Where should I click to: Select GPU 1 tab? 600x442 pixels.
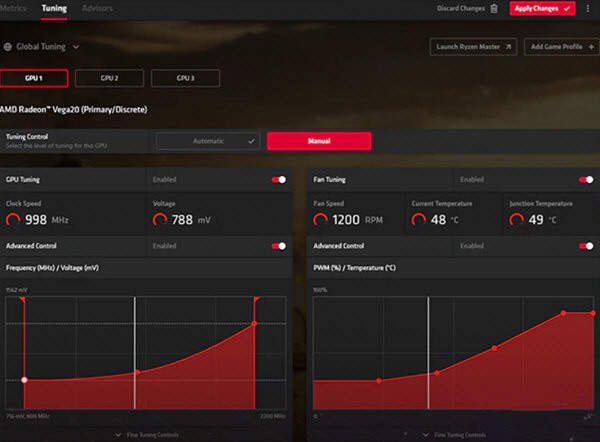click(x=34, y=78)
